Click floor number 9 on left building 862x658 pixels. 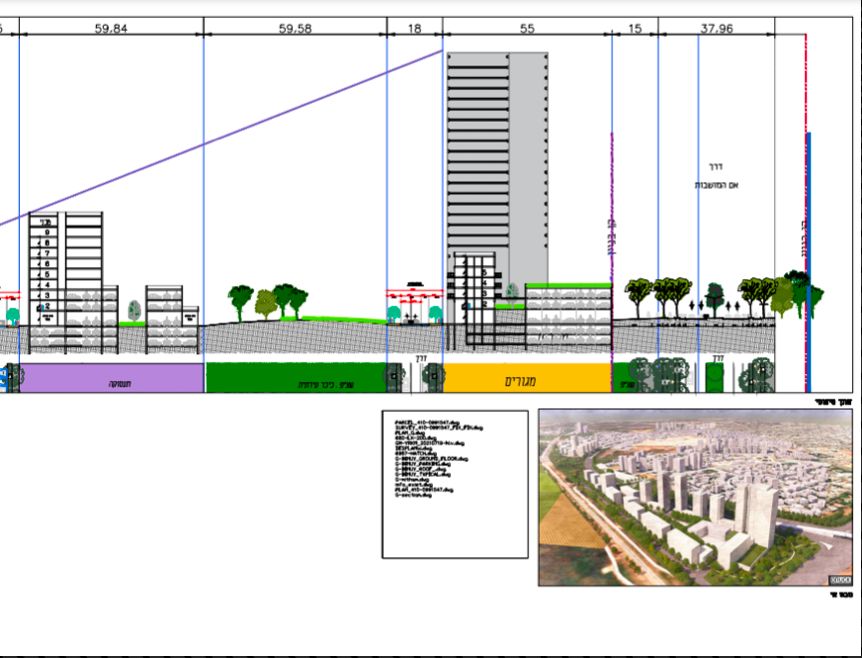[46, 232]
